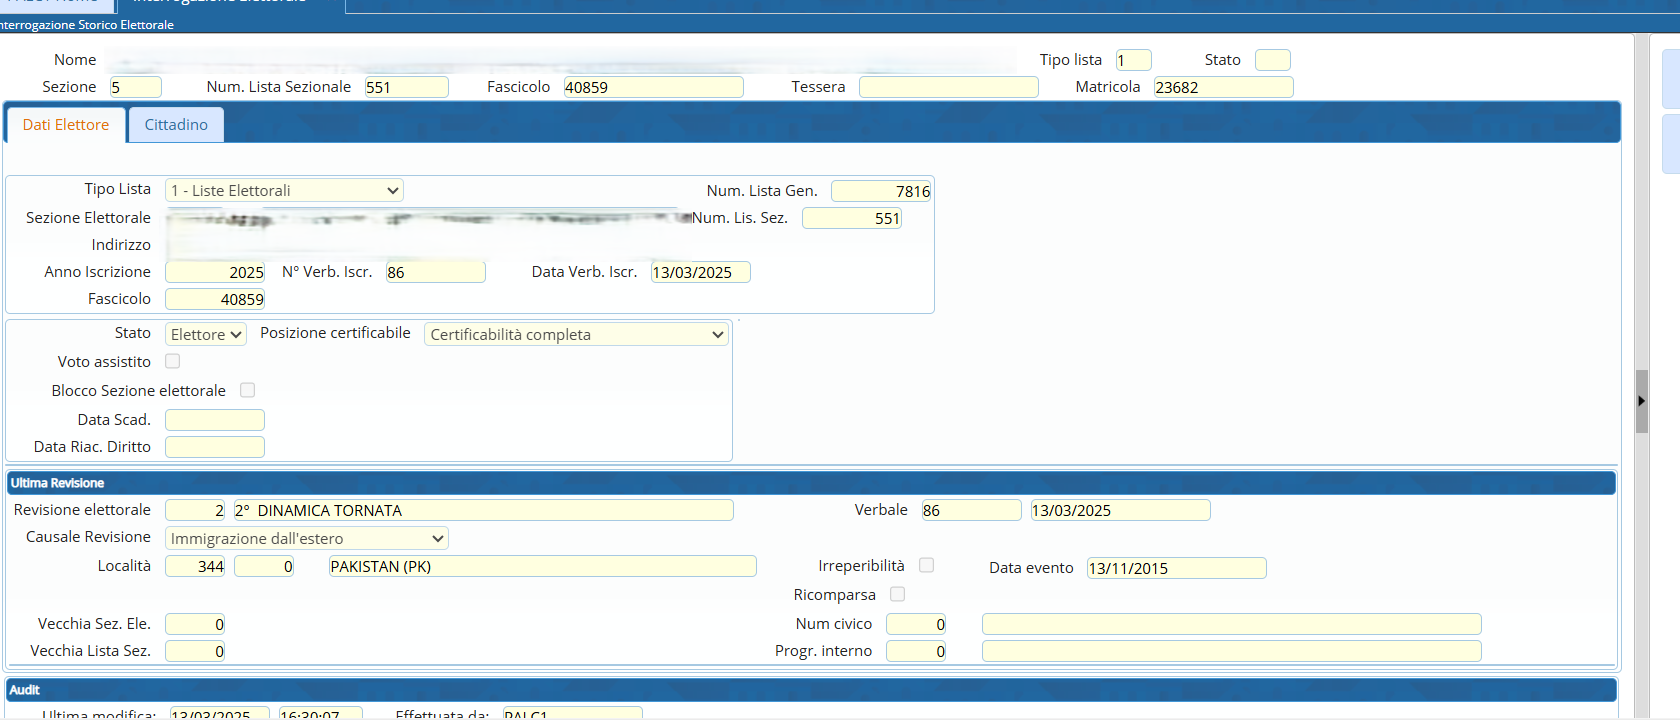Screen dimensions: 1680x720
Task: Select the Data Scad. date field
Action: (215, 420)
